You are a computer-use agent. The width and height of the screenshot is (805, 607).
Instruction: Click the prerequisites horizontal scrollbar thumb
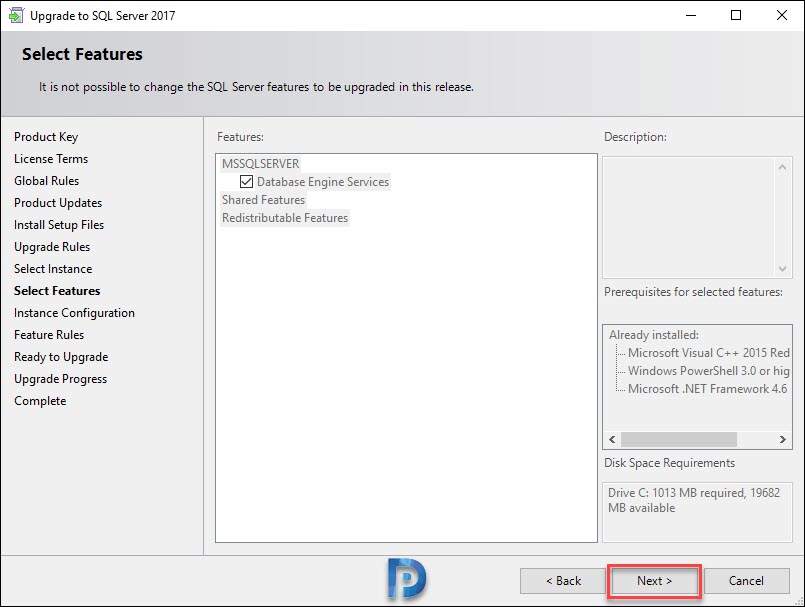[679, 440]
